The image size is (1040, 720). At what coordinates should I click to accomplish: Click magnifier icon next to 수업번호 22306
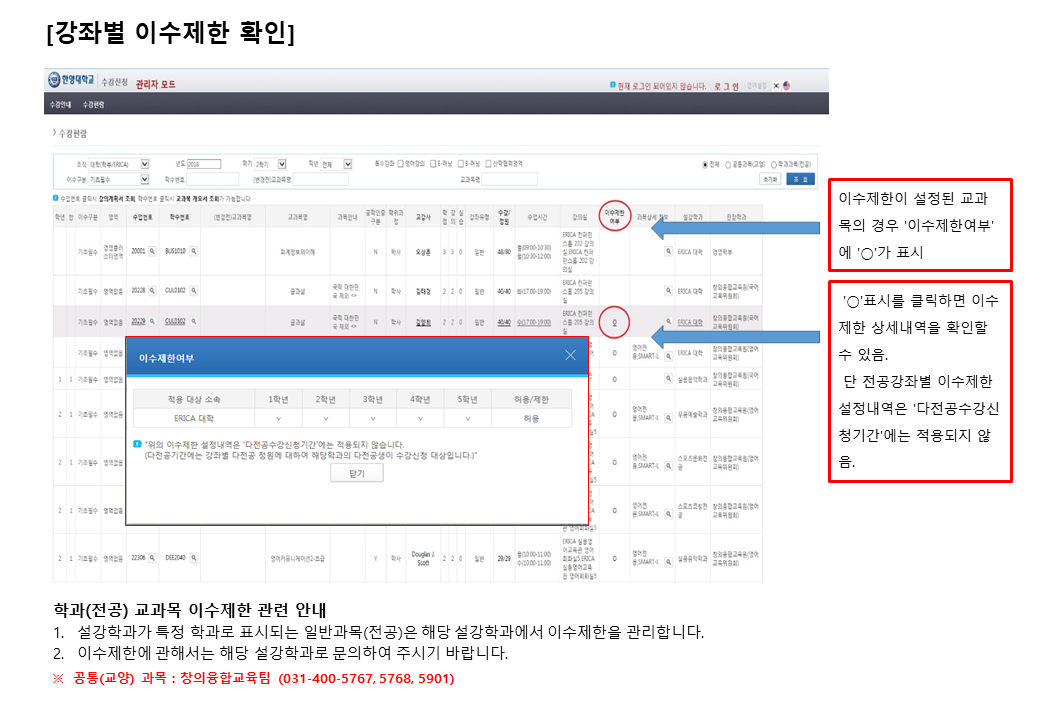pyautogui.click(x=152, y=559)
